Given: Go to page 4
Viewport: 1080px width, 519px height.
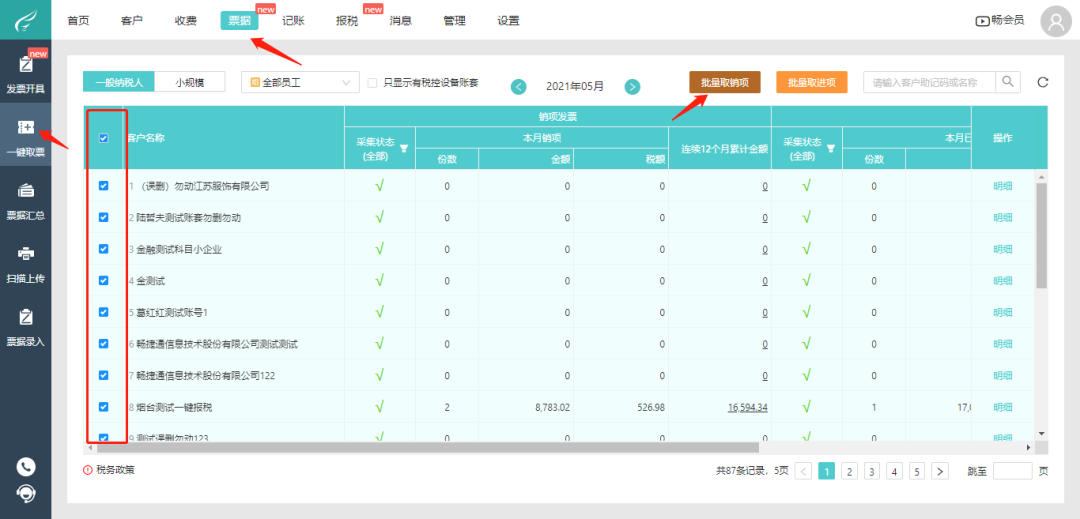Looking at the screenshot, I should point(894,472).
